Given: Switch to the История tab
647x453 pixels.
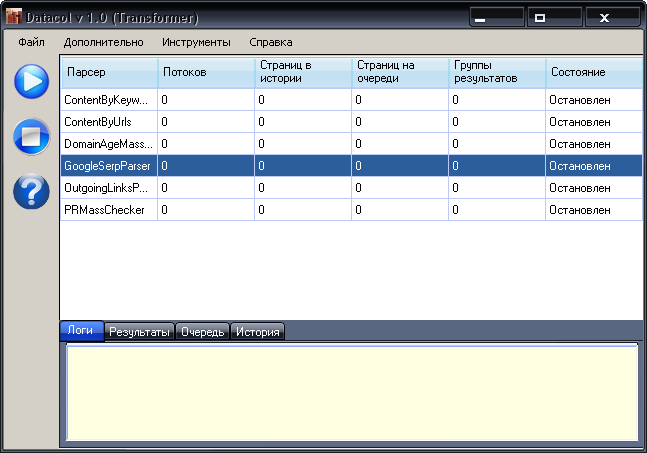Looking at the screenshot, I should 258,332.
